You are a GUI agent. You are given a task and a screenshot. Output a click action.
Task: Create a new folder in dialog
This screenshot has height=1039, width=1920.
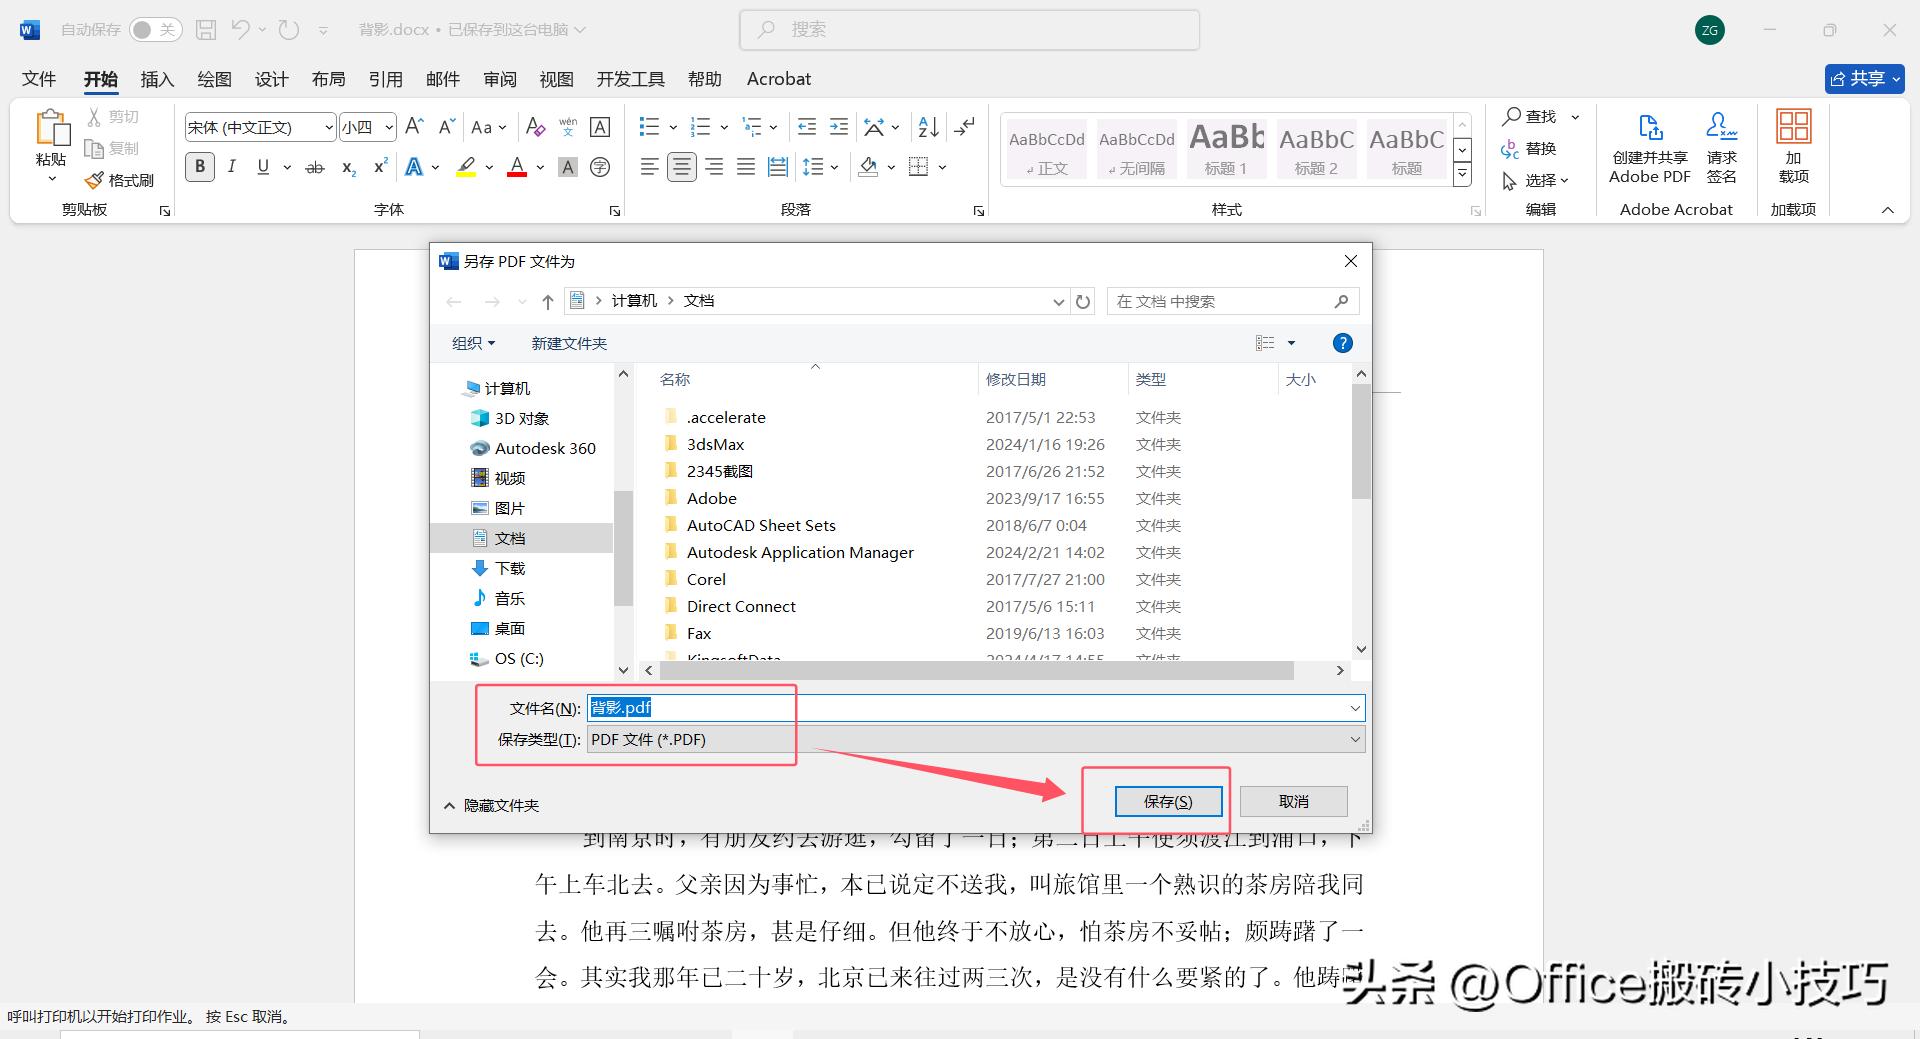pyautogui.click(x=569, y=343)
